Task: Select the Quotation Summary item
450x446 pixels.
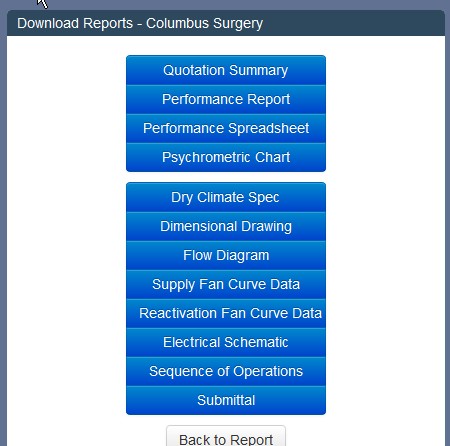Action: [226, 70]
